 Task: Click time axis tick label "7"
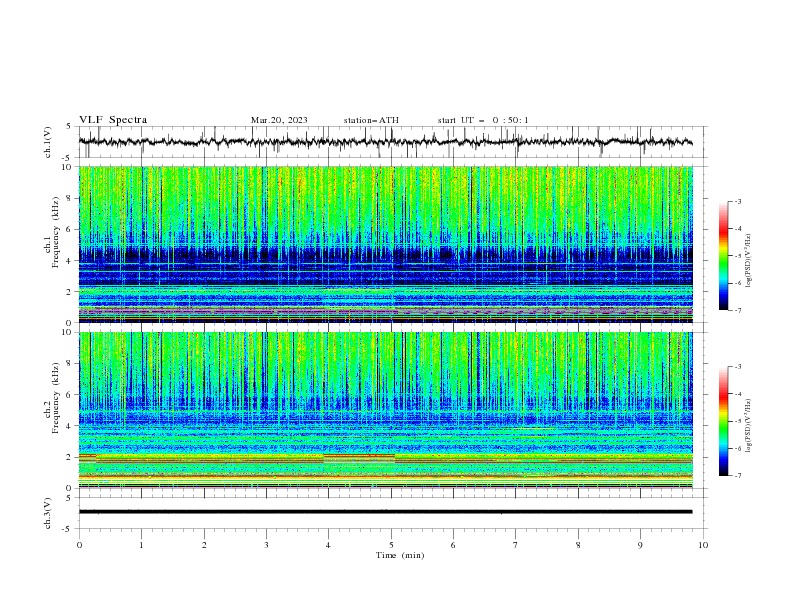(x=516, y=545)
